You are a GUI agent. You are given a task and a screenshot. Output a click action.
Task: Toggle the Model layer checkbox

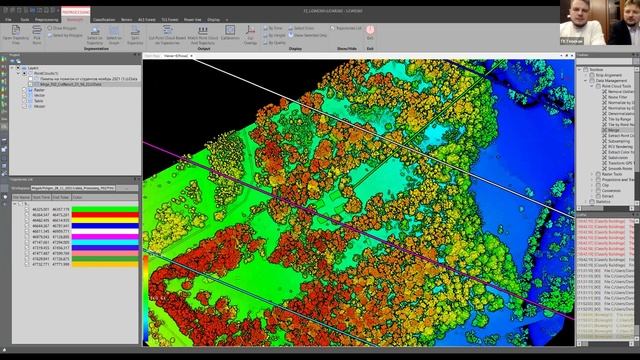click(24, 106)
